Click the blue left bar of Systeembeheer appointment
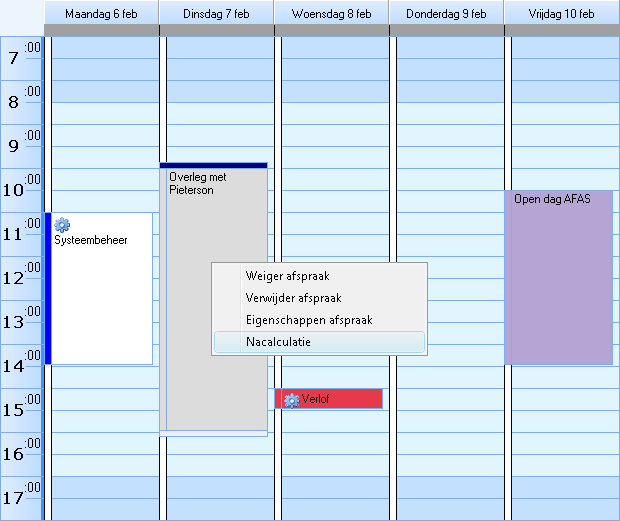 click(x=48, y=289)
